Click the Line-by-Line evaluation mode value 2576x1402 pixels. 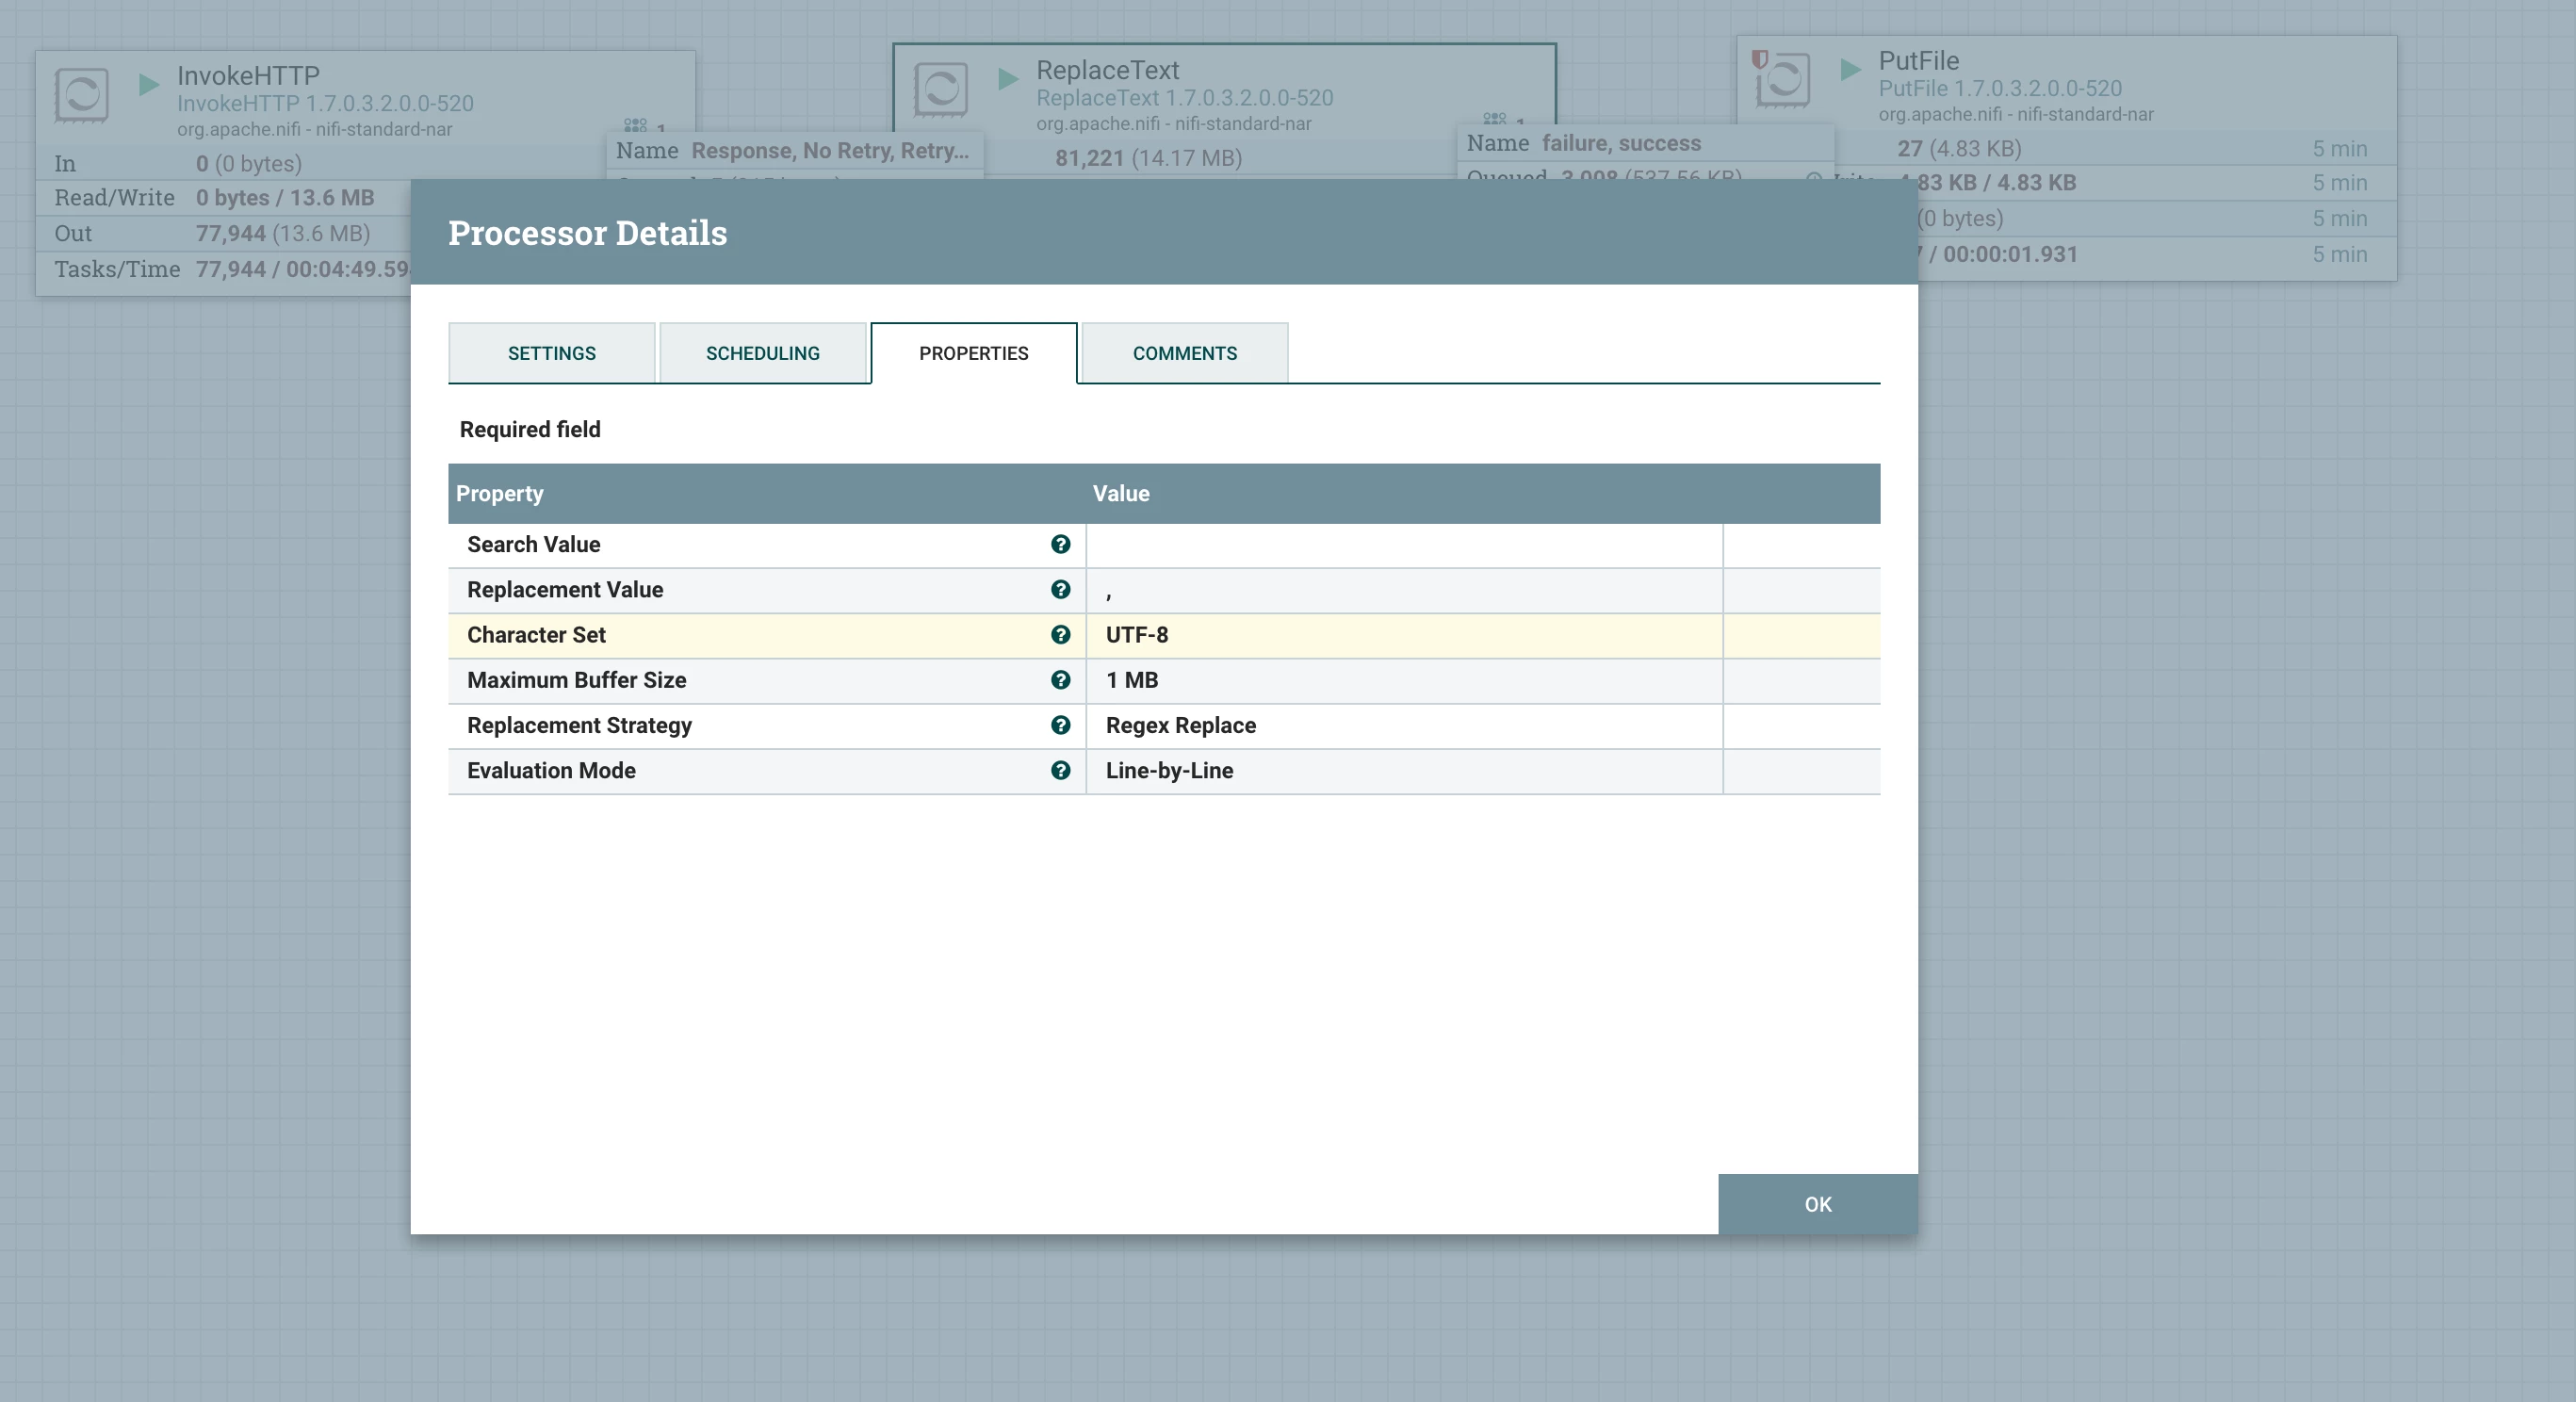coord(1169,770)
